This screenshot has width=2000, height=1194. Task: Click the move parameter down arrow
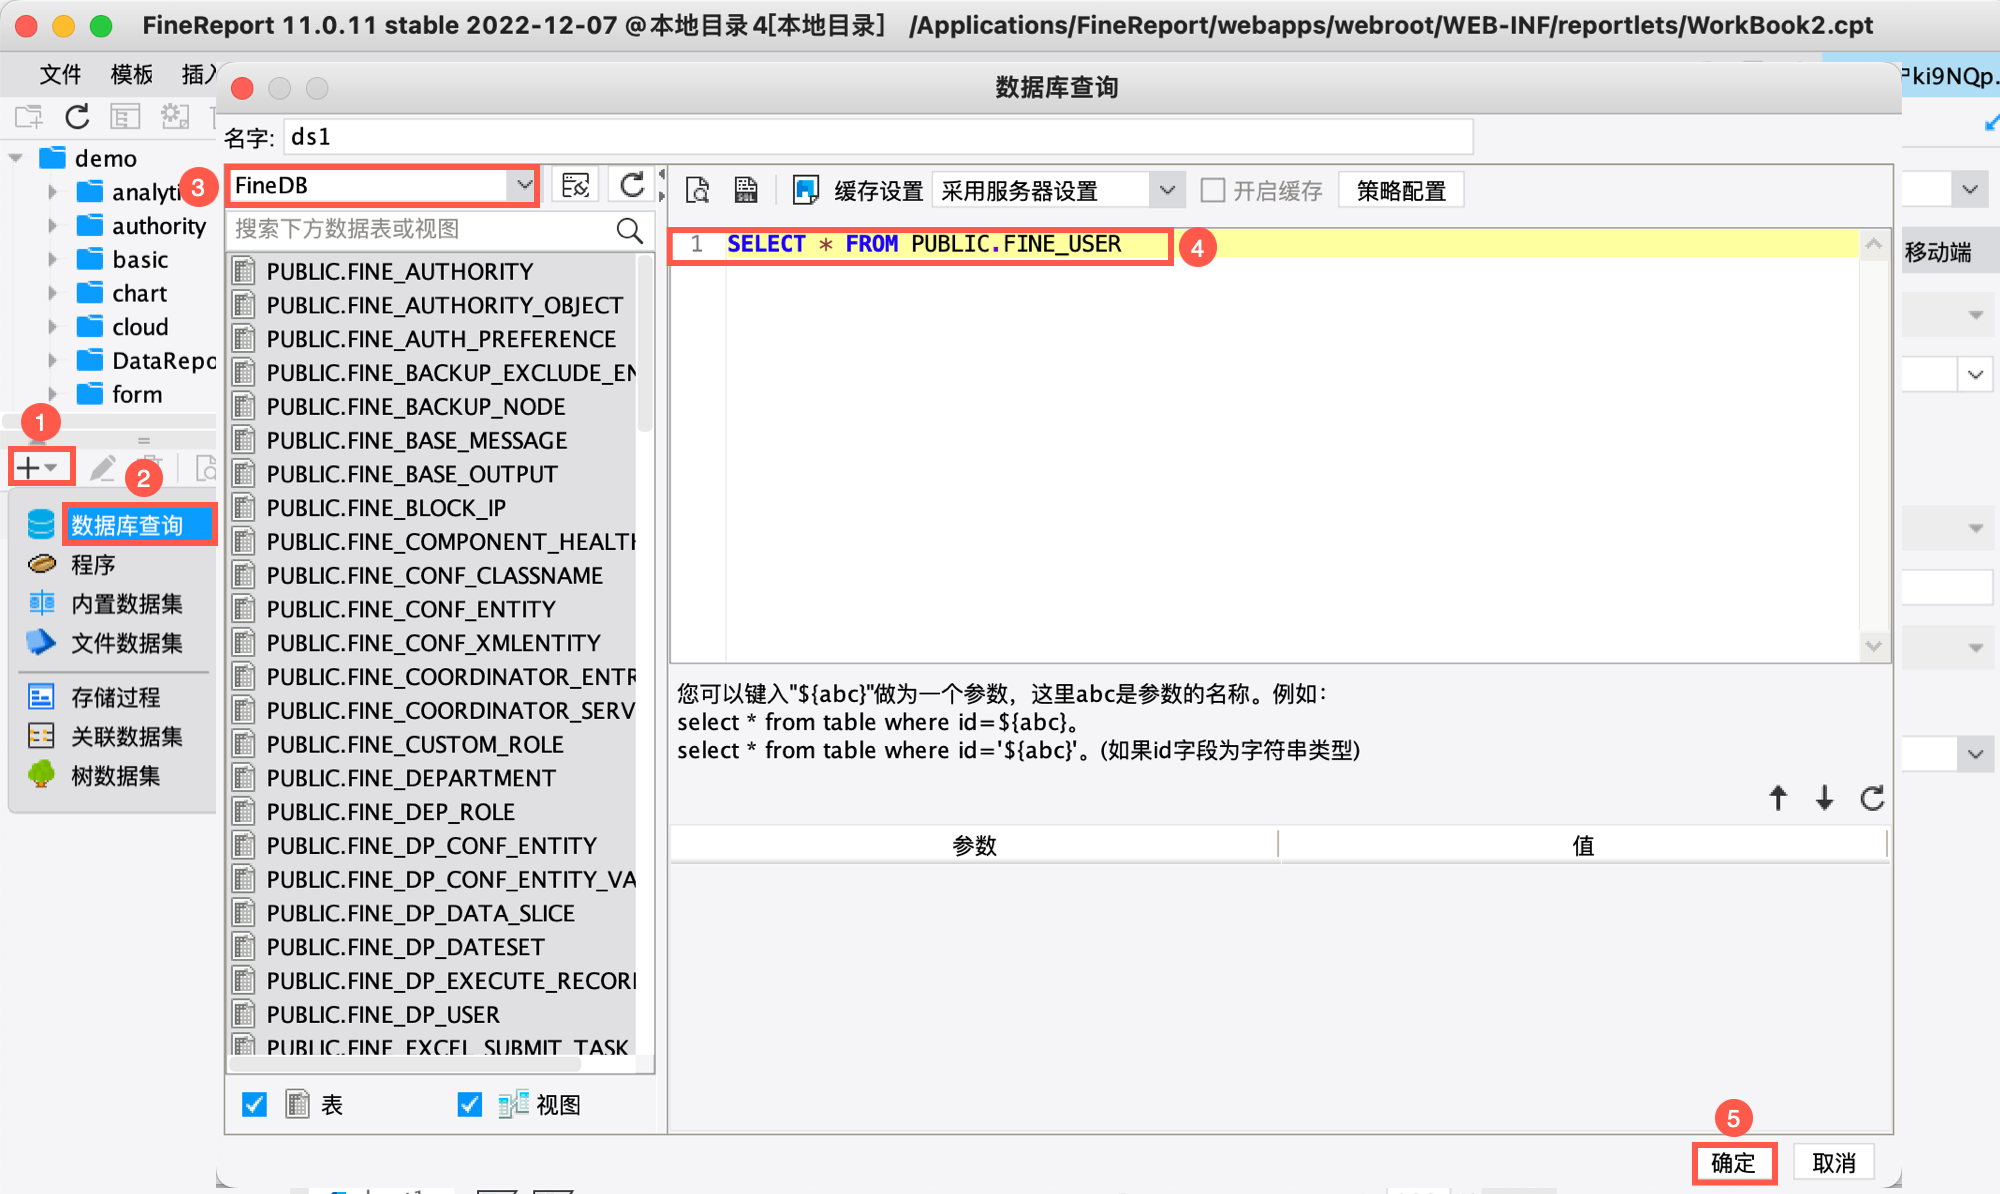click(1825, 798)
